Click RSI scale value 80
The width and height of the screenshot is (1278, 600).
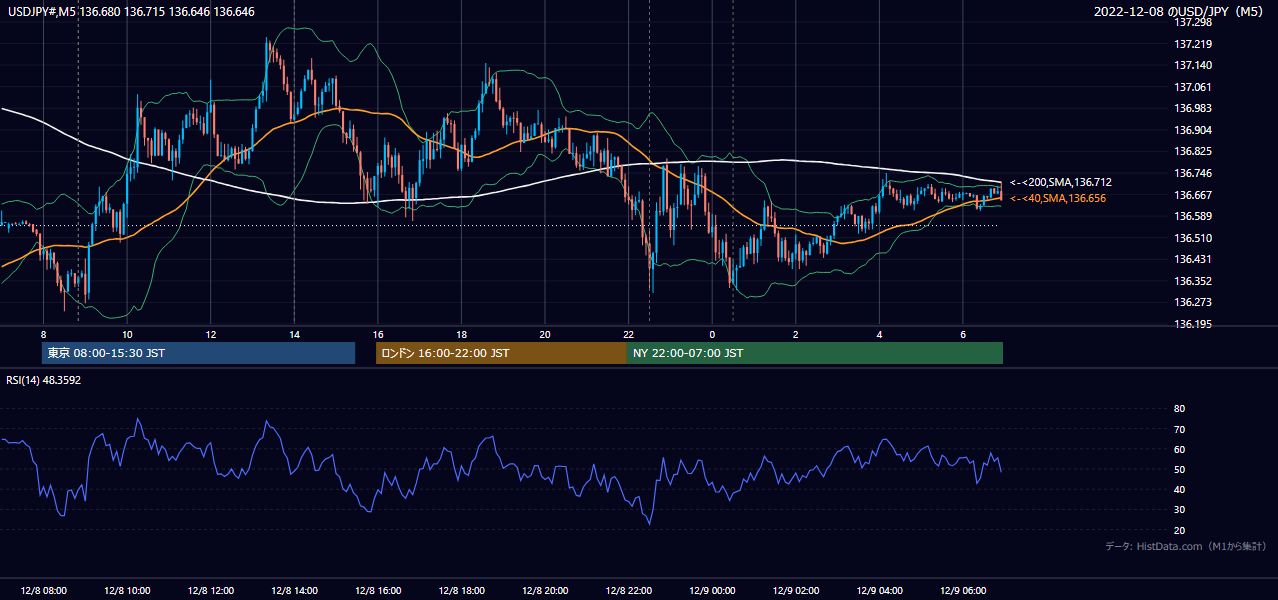tap(1179, 409)
